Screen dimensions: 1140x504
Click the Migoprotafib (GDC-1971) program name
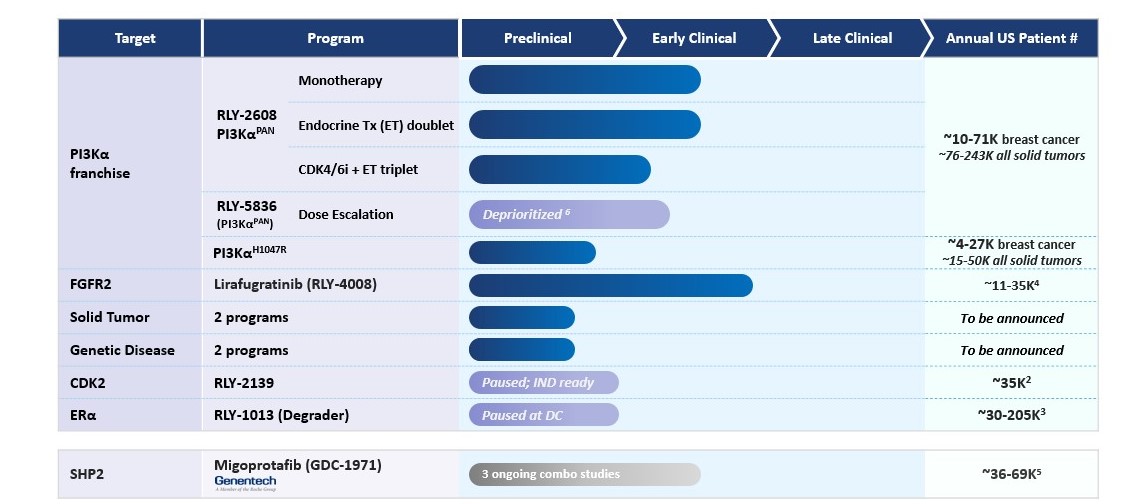pyautogui.click(x=298, y=465)
